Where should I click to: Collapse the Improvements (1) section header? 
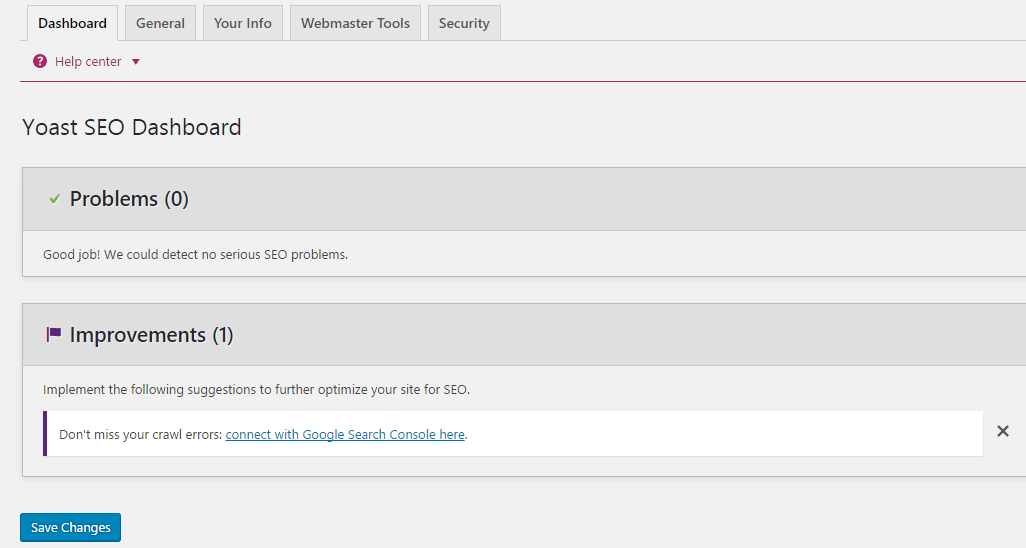[524, 335]
